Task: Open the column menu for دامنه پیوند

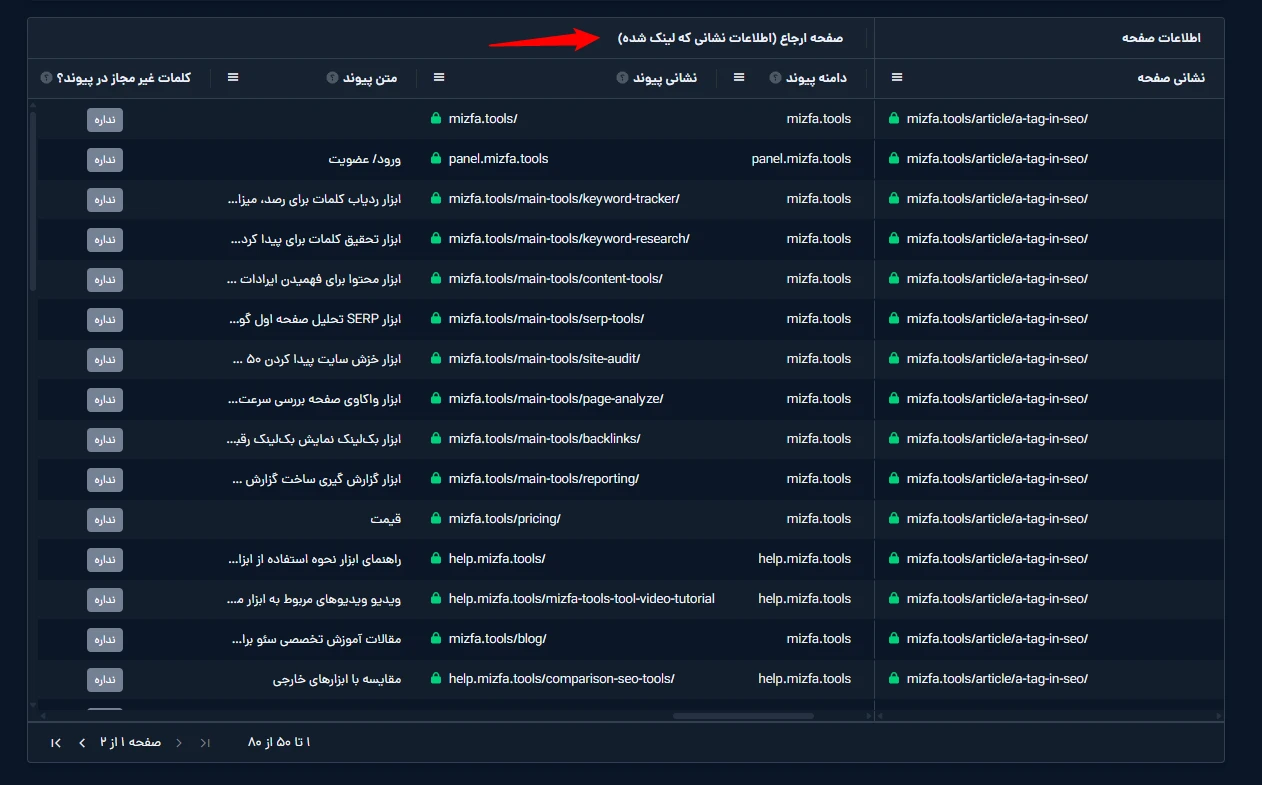Action: tap(739, 78)
